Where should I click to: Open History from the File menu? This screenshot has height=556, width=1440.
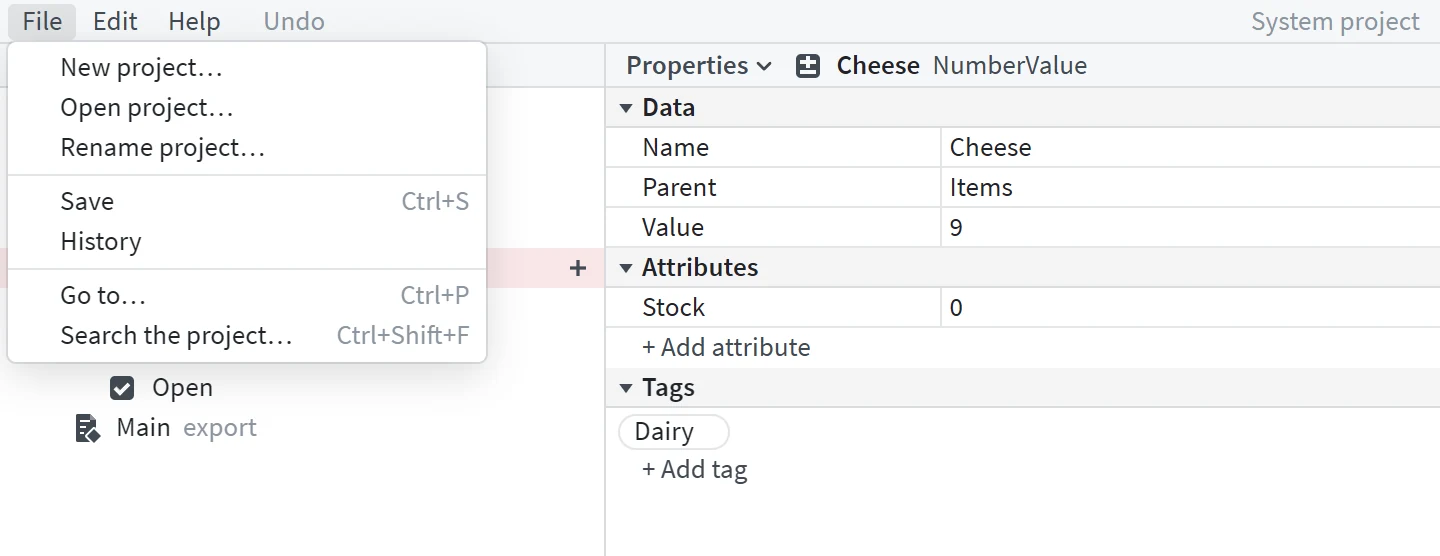pos(247,242)
